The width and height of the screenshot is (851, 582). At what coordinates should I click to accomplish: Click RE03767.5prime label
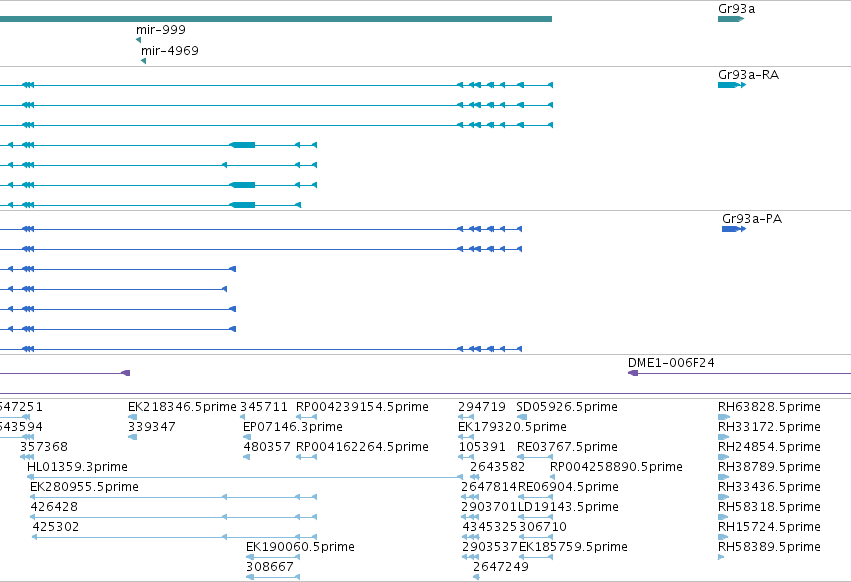567,447
